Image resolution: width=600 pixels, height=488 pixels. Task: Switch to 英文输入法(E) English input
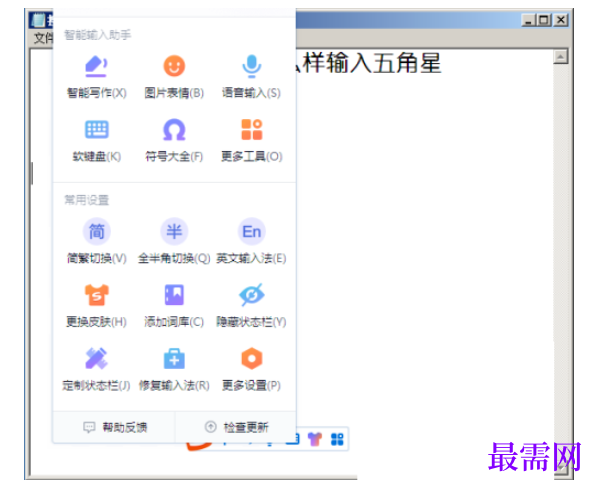tap(251, 242)
